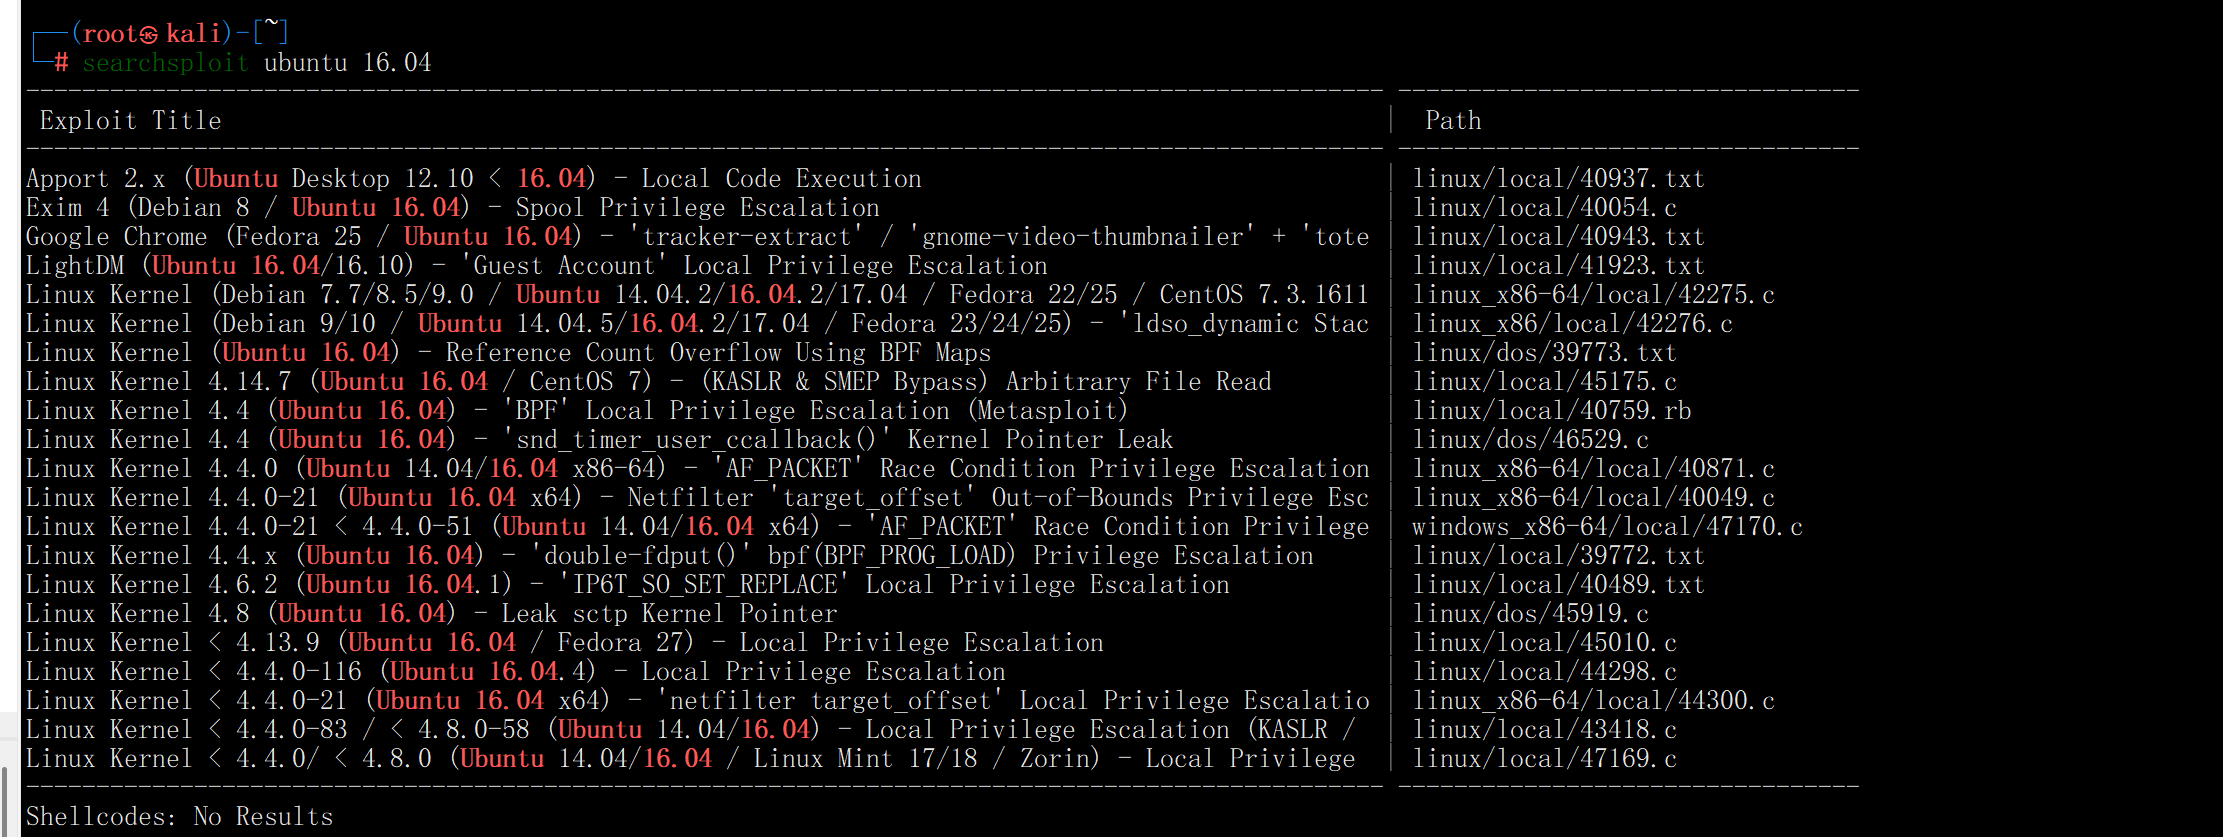2223x837 pixels.
Task: Click path linux/dos/46529.c
Action: (x=1530, y=440)
